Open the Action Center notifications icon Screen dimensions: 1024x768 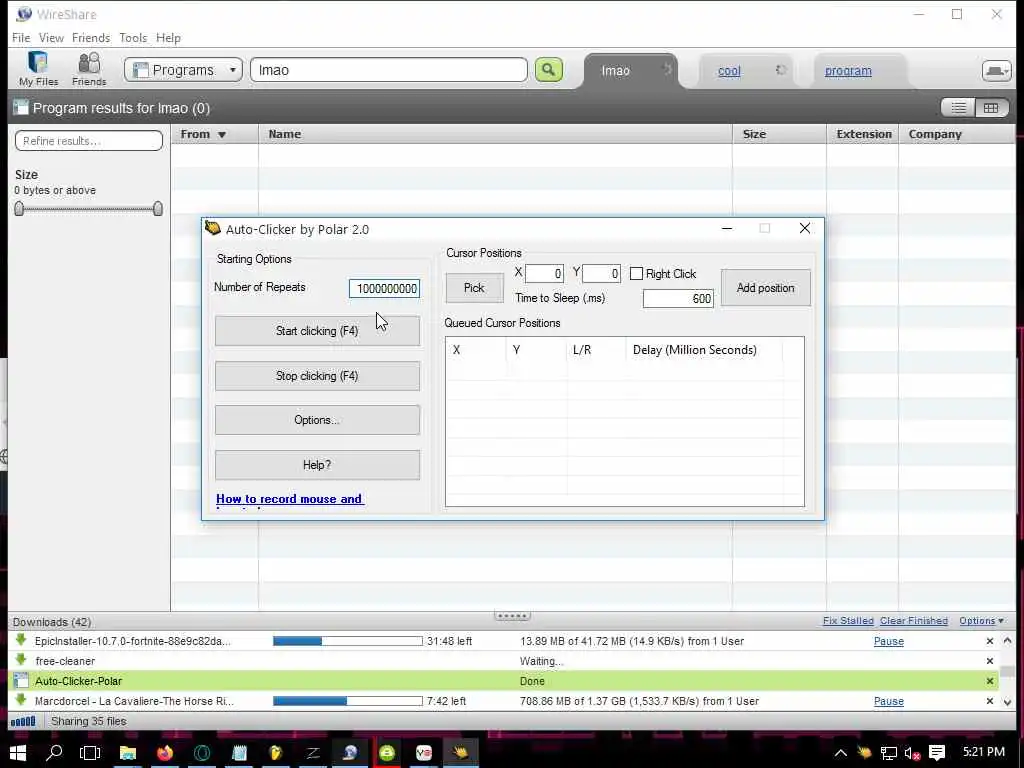click(x=937, y=753)
